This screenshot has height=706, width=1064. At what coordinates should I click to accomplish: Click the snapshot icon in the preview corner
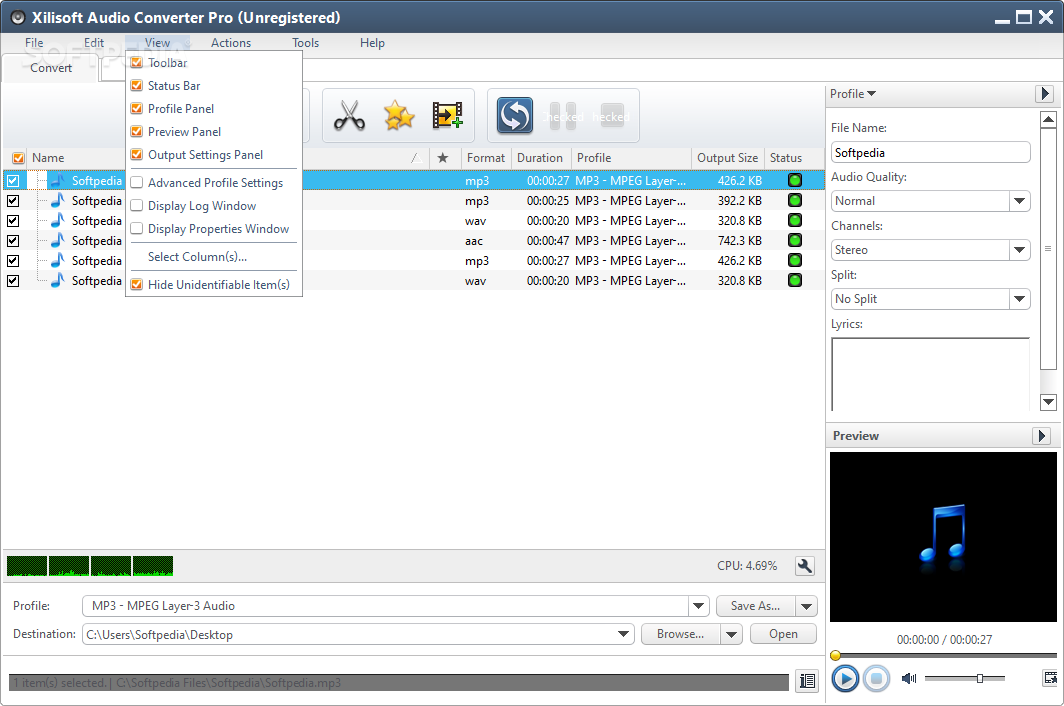1050,677
